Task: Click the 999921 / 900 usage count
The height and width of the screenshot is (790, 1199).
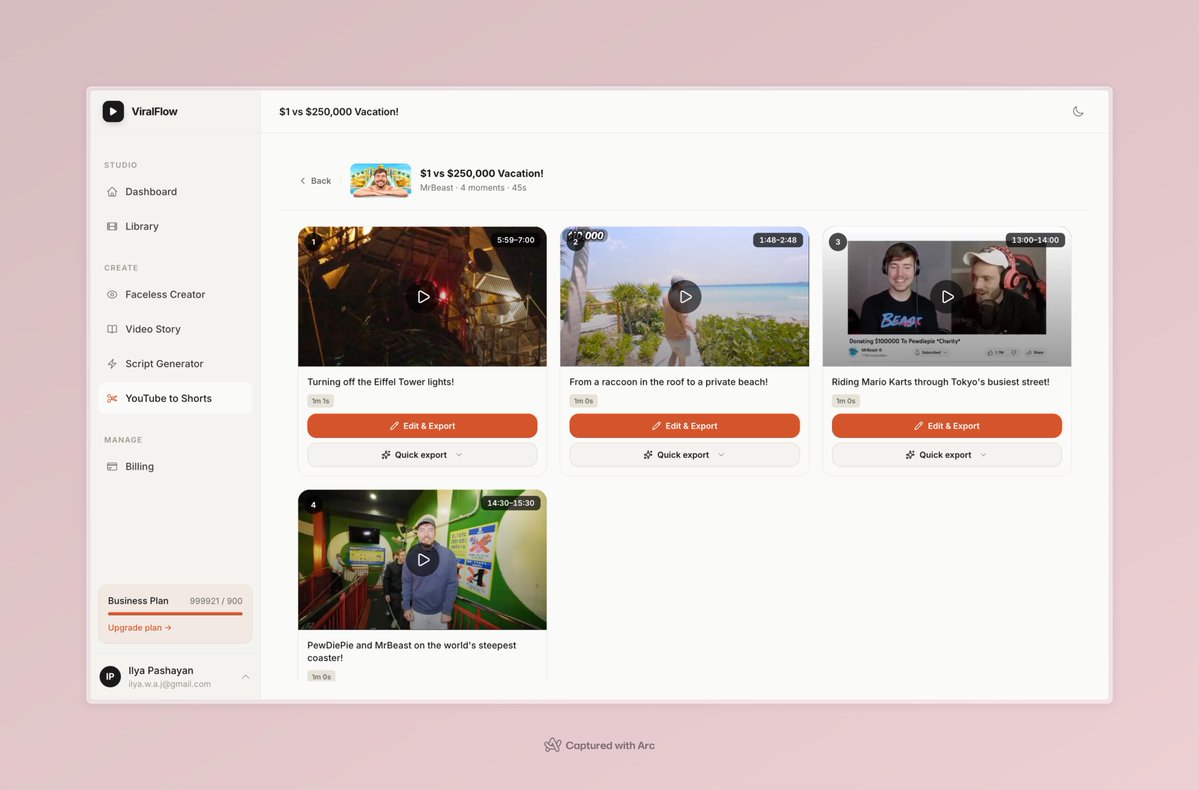Action: tap(216, 601)
